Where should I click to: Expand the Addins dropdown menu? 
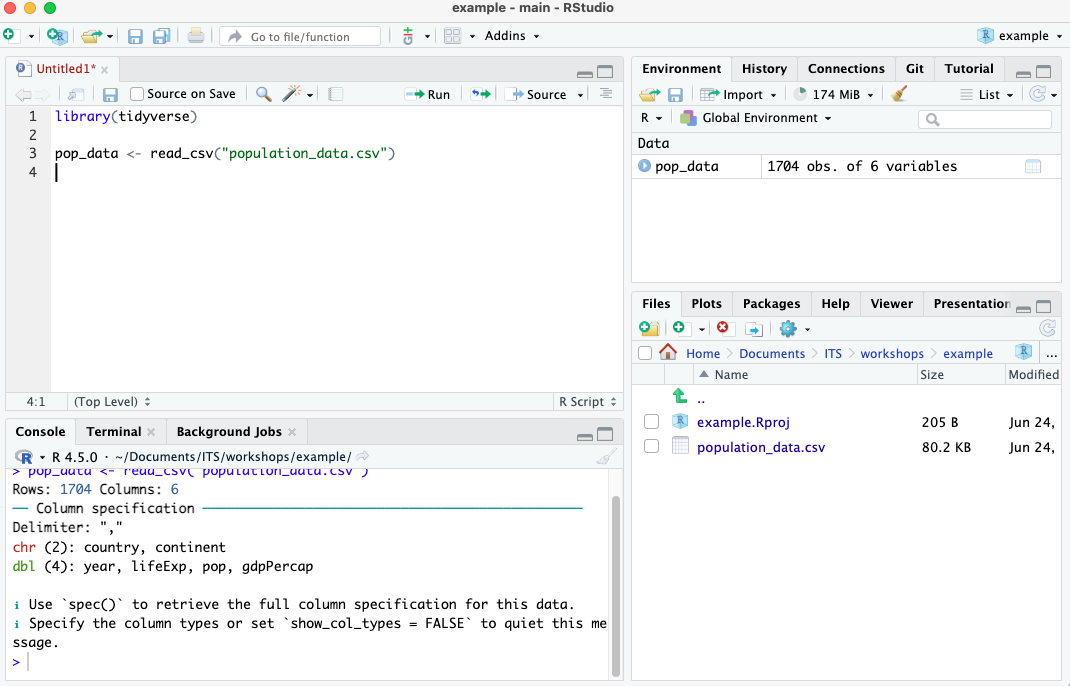[x=512, y=36]
